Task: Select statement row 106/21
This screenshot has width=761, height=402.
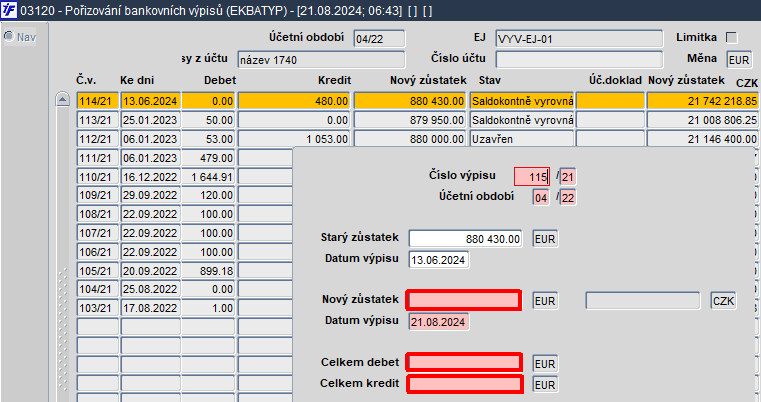Action: click(184, 252)
